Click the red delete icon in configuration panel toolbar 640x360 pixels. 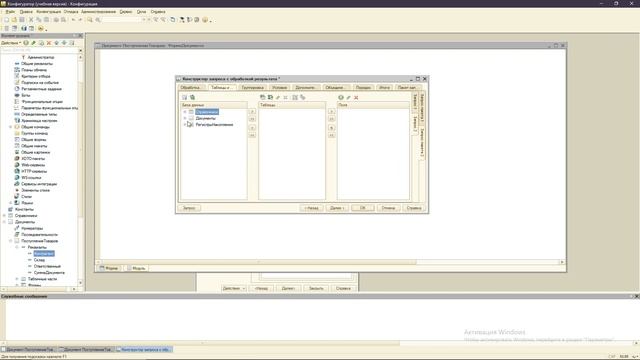pyautogui.click(x=49, y=43)
